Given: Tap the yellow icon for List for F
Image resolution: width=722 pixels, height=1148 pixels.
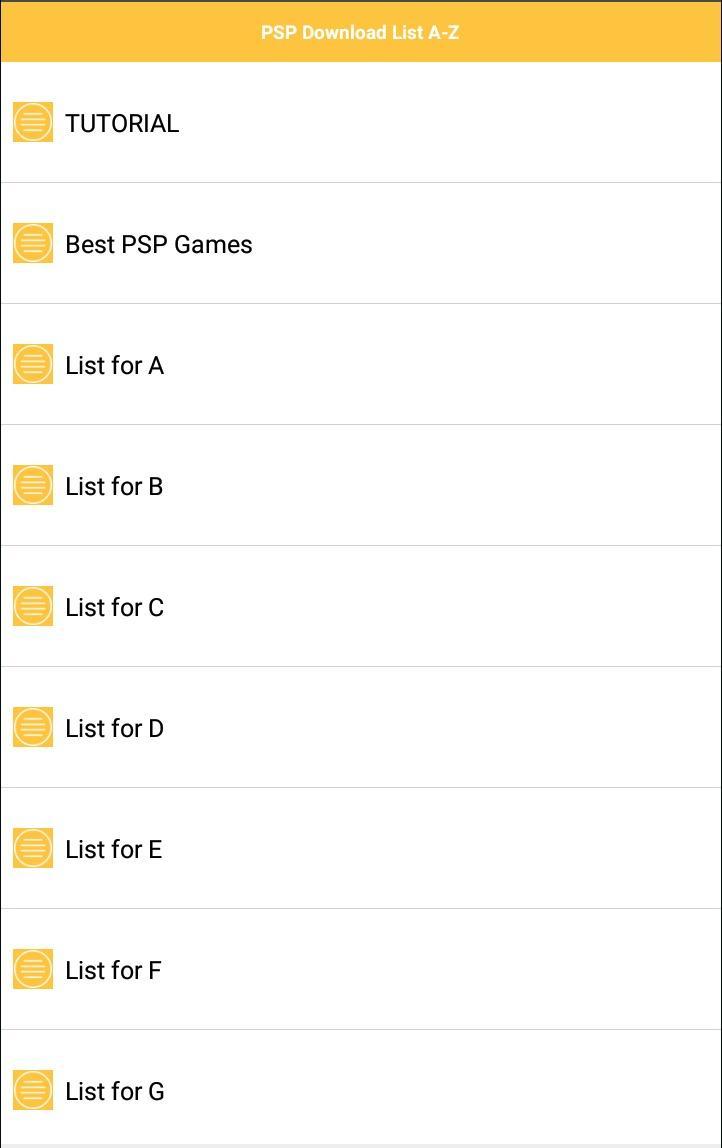Looking at the screenshot, I should [33, 969].
